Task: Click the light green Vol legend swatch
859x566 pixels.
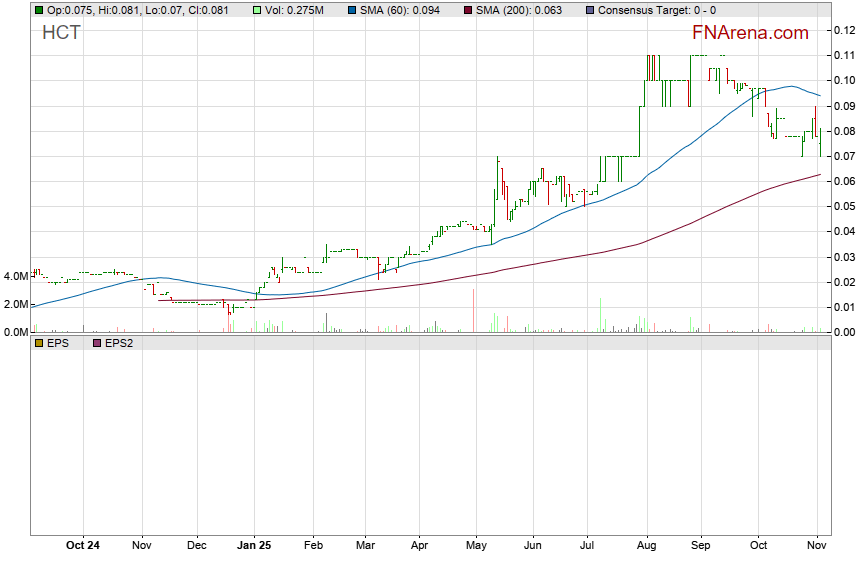Action: (258, 10)
